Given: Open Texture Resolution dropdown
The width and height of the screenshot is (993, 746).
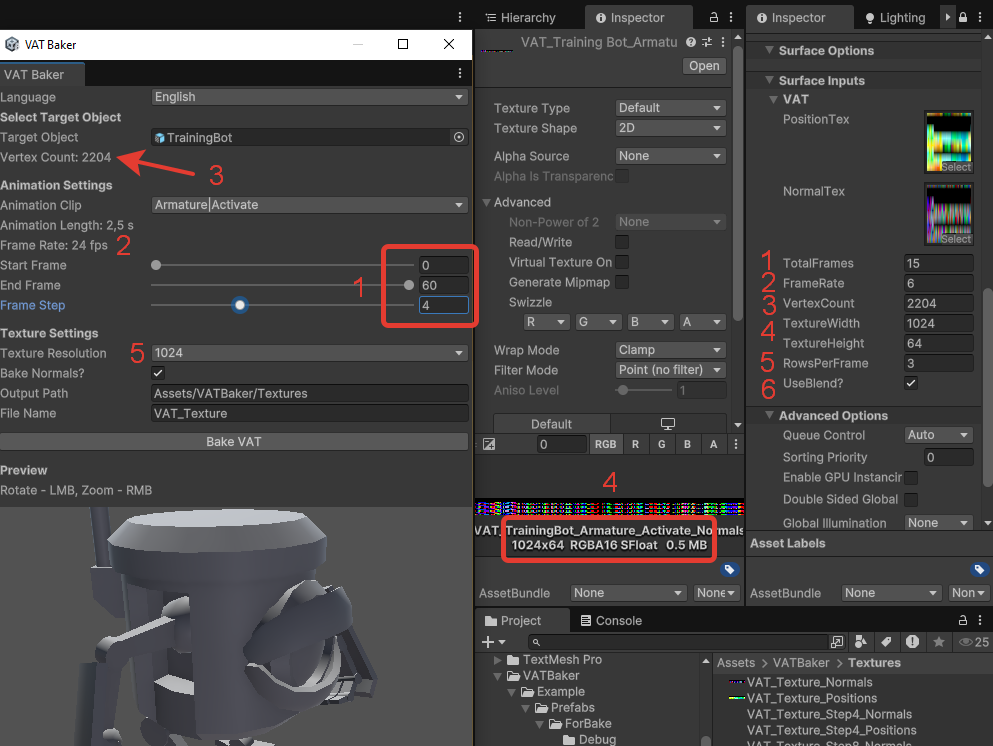Looking at the screenshot, I should point(310,353).
